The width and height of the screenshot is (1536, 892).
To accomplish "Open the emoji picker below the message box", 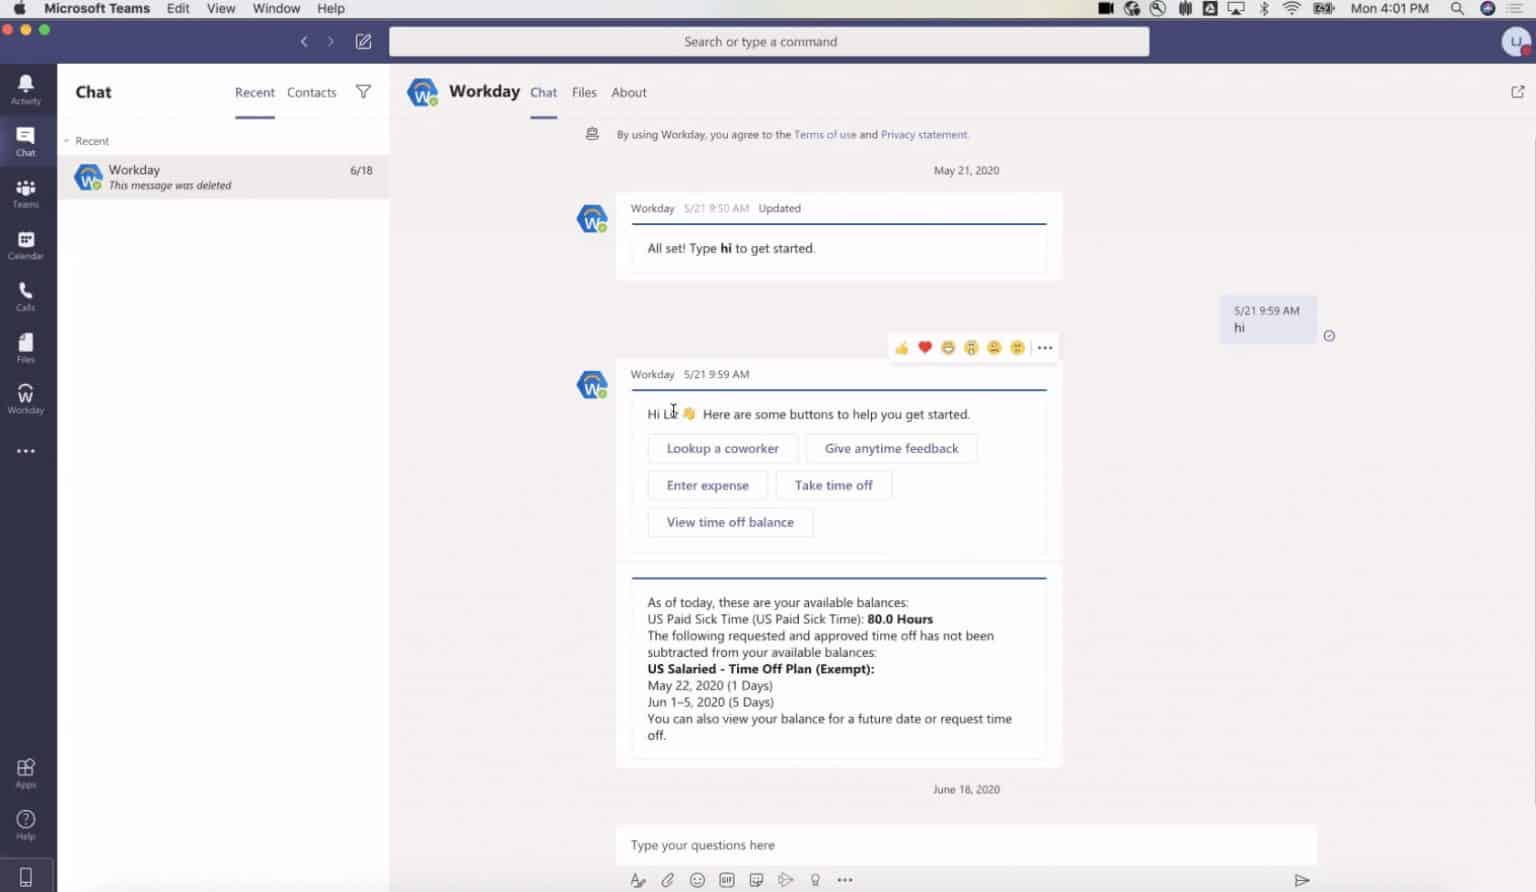I will click(x=697, y=879).
